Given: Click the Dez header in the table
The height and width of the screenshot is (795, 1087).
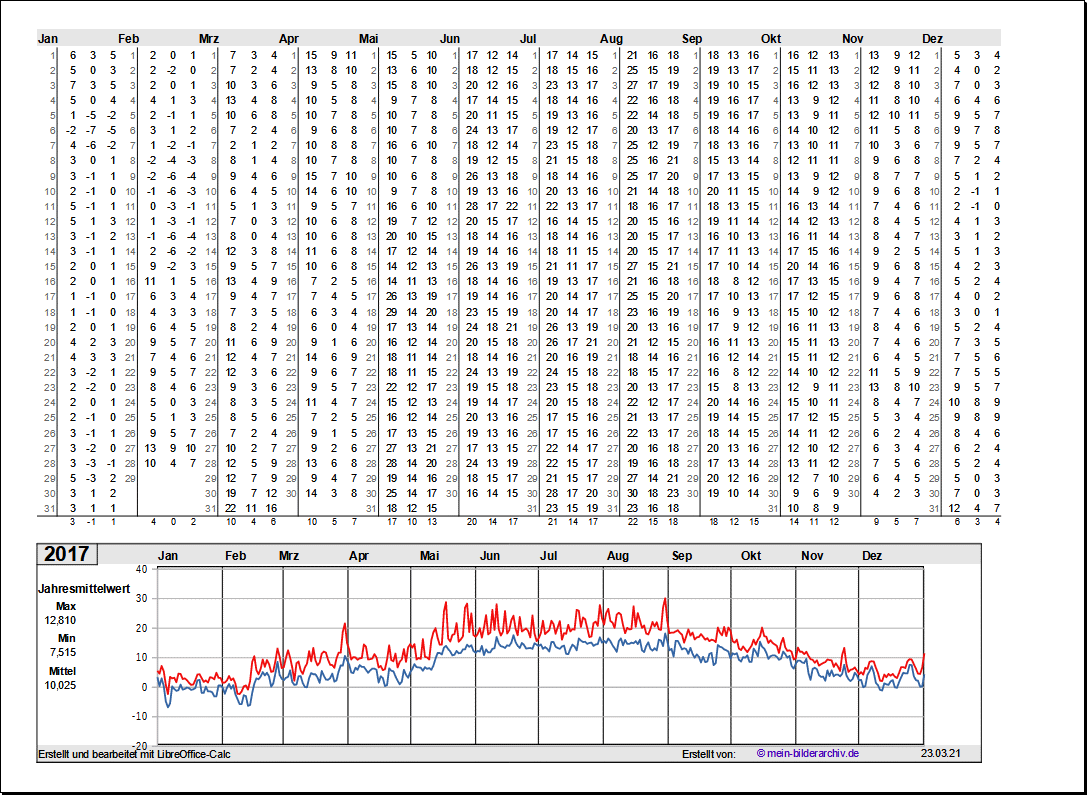Looking at the screenshot, I should click(932, 39).
